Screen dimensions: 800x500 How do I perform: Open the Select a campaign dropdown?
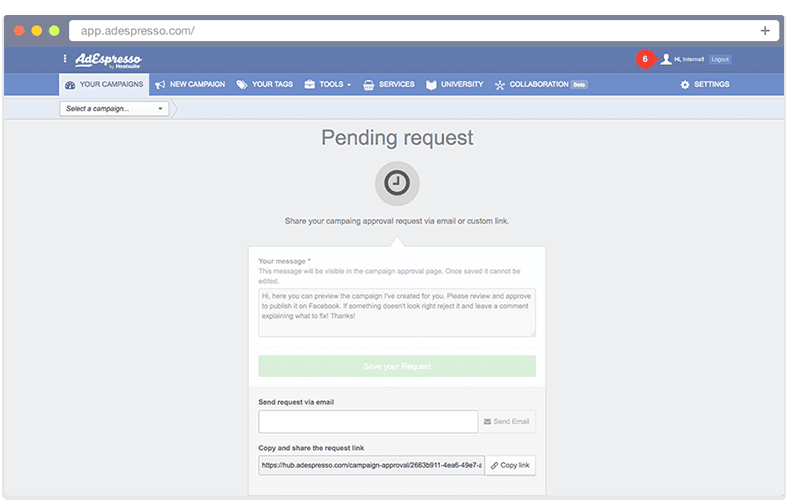114,108
